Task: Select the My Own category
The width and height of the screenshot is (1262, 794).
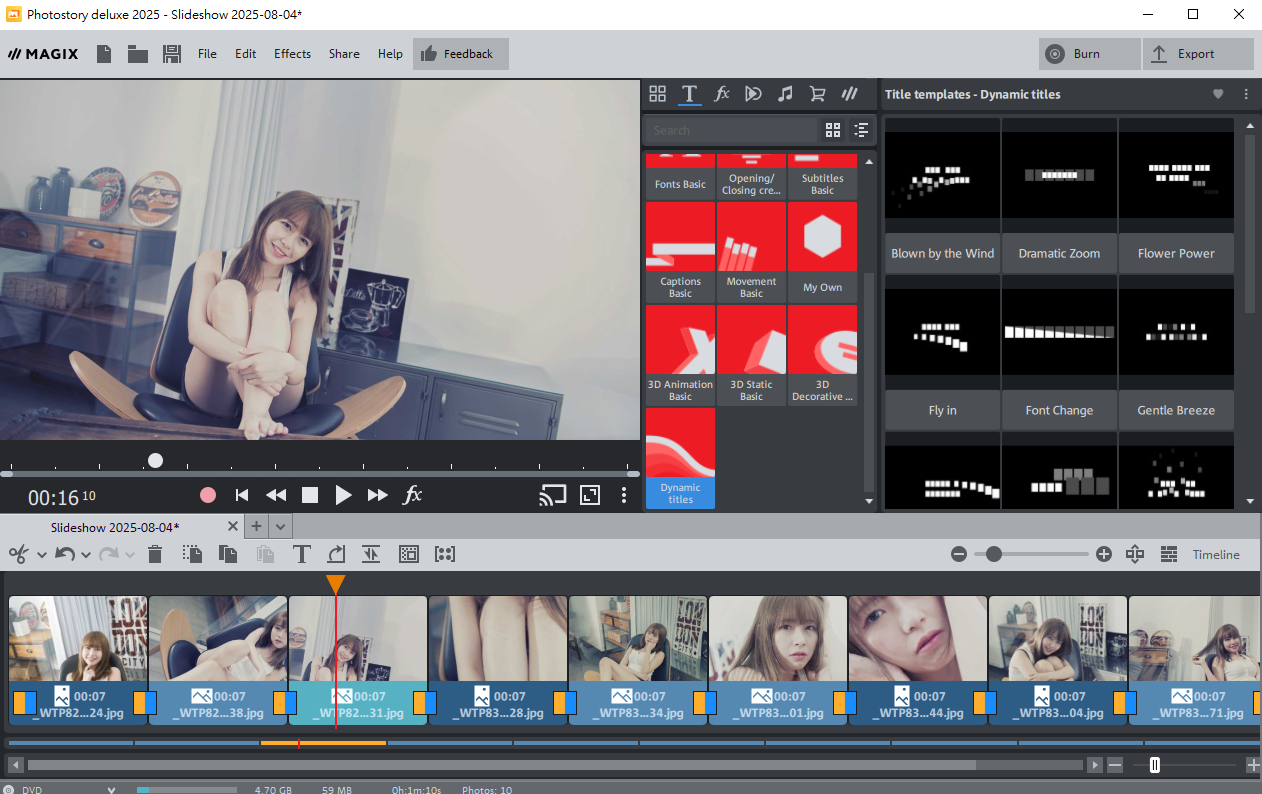Action: 822,252
